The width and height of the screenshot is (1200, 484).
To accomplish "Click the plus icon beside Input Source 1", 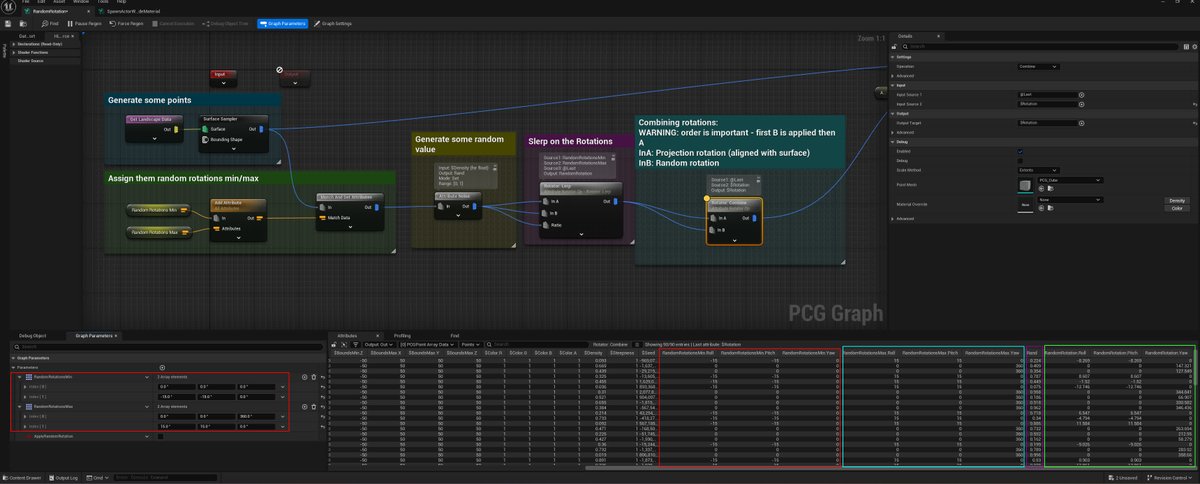I will [1081, 95].
